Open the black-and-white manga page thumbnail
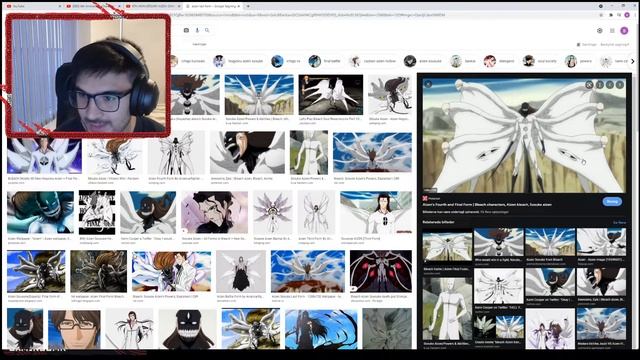 (x=97, y=212)
